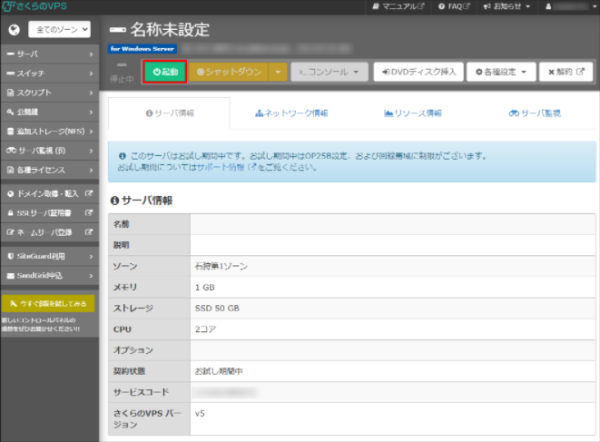Viewport: 600px width, 442px height.
Task: Open SendGrid申込 sidebar item
Action: pos(50,276)
